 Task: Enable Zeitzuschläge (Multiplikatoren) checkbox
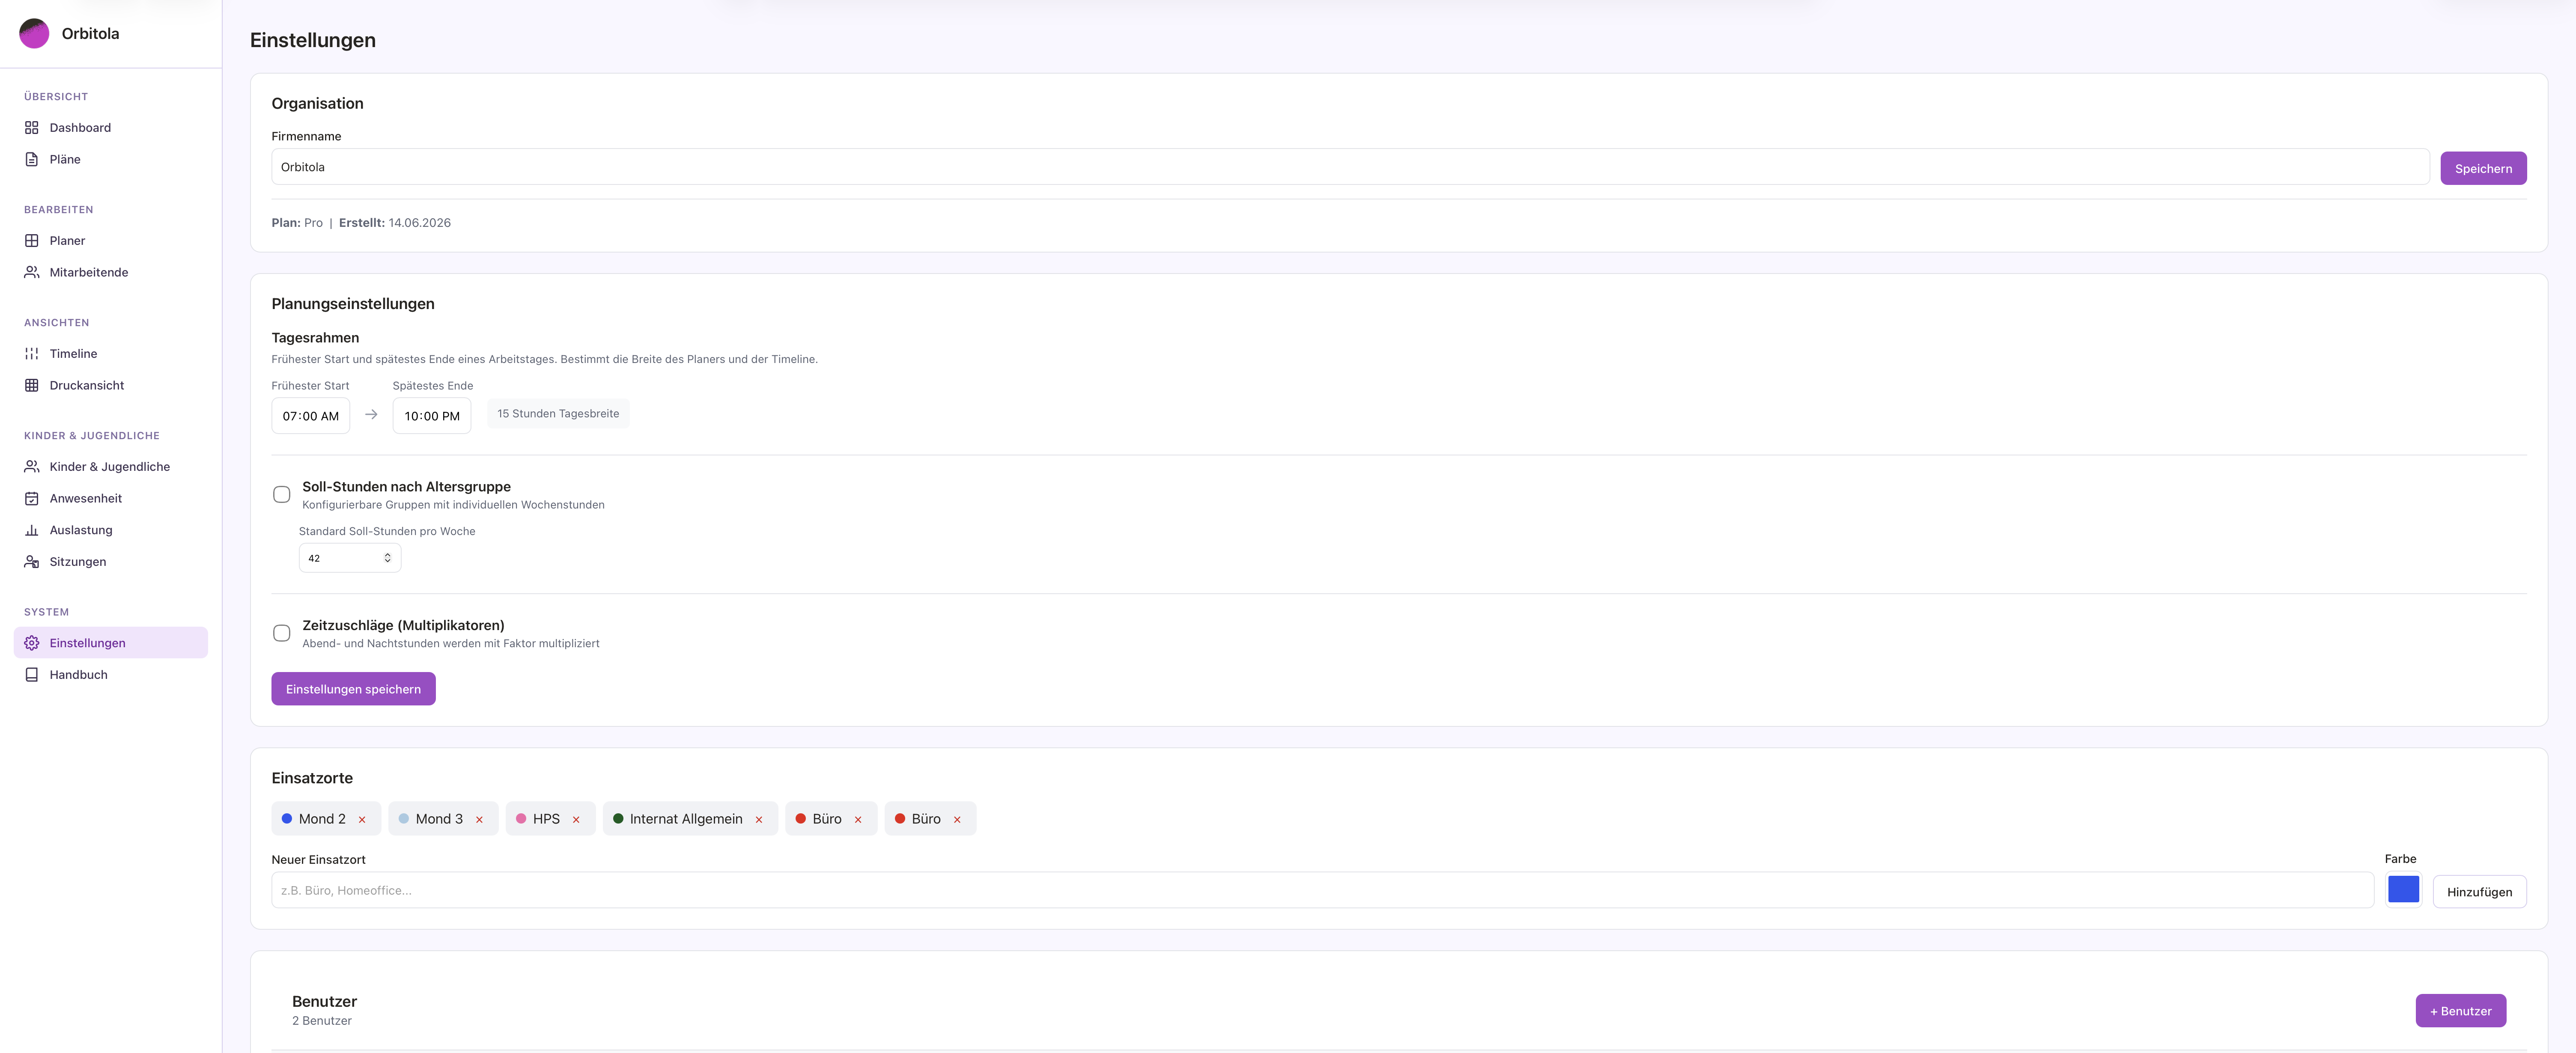coord(282,633)
